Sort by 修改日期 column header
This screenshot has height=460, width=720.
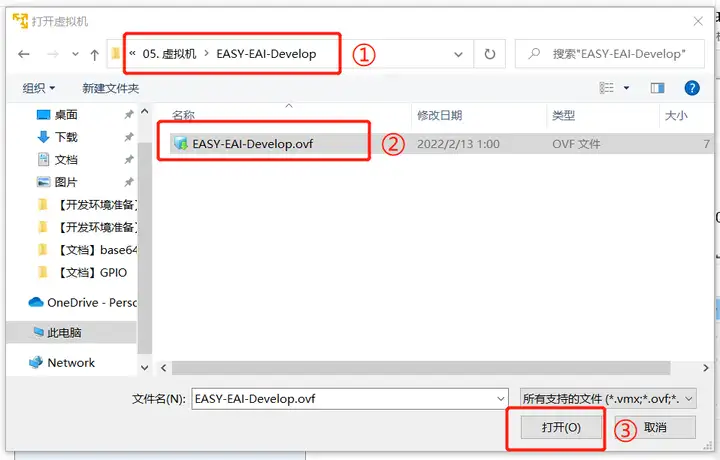tap(439, 115)
